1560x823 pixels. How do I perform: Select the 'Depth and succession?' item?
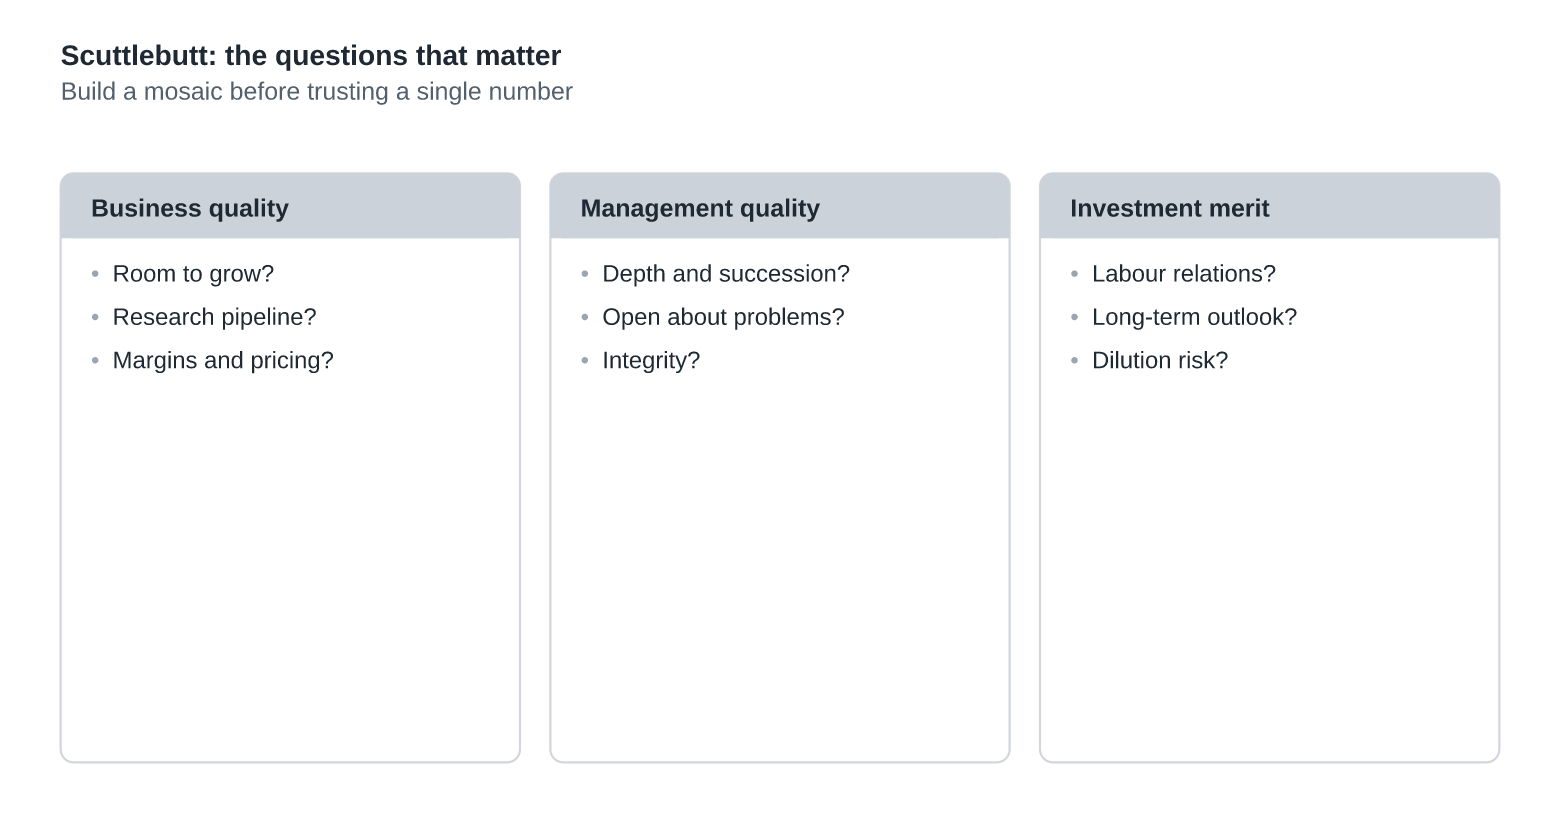coord(726,274)
